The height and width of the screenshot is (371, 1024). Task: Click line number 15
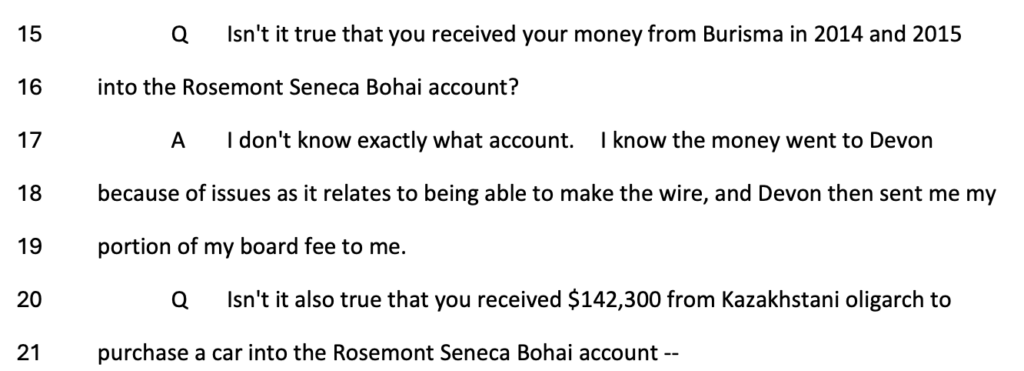click(29, 34)
